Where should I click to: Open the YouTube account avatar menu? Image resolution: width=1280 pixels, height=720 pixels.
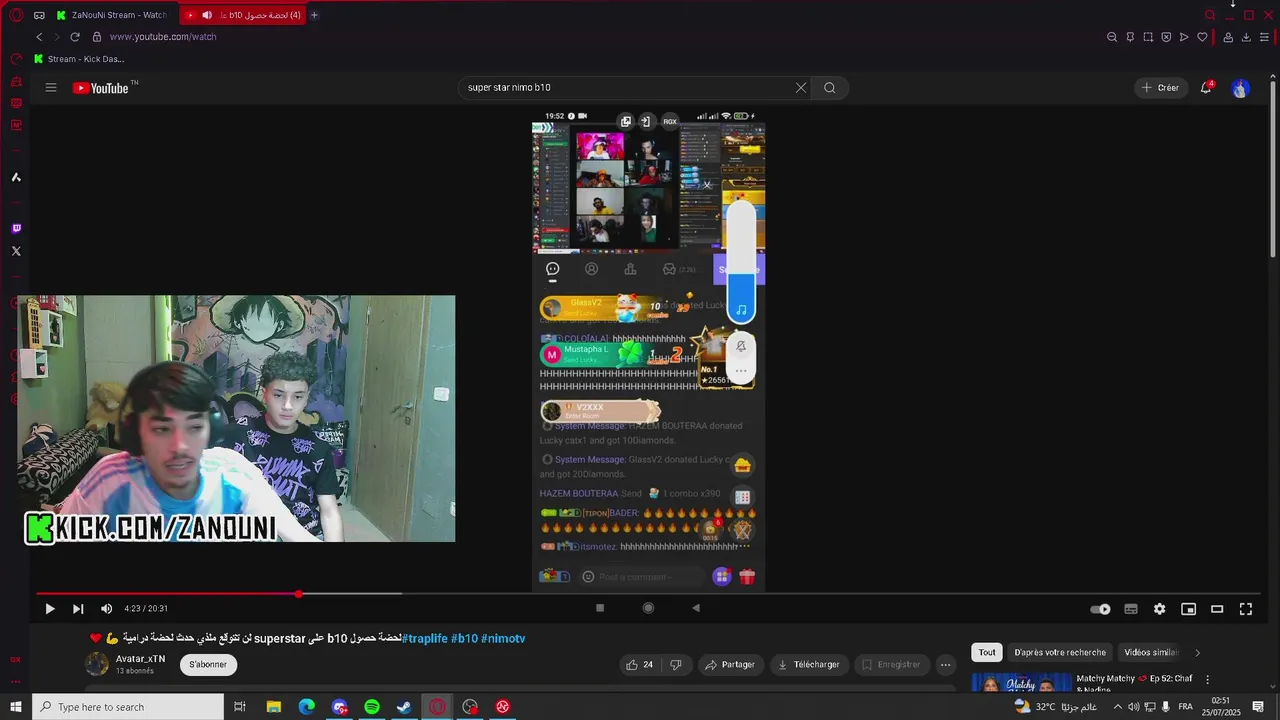pyautogui.click(x=1240, y=88)
